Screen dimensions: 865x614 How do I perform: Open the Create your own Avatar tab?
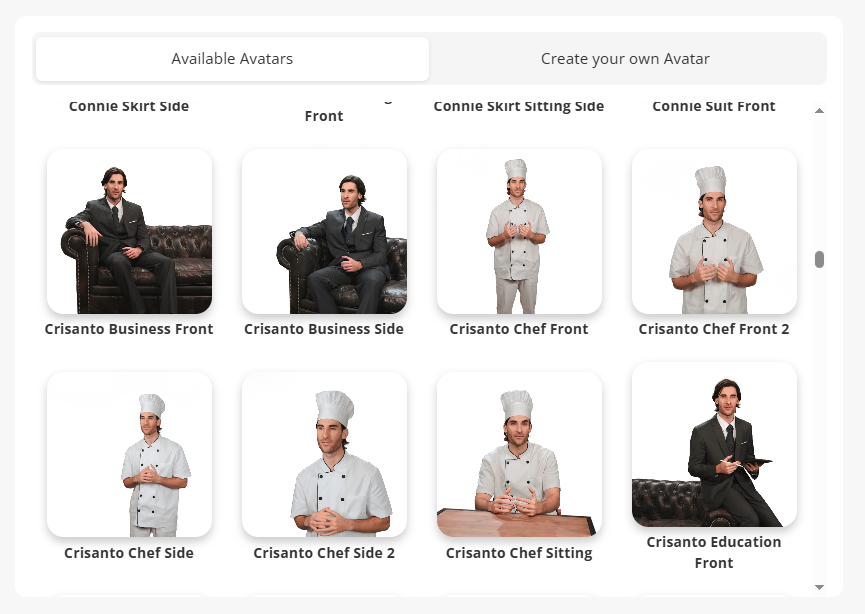tap(625, 59)
